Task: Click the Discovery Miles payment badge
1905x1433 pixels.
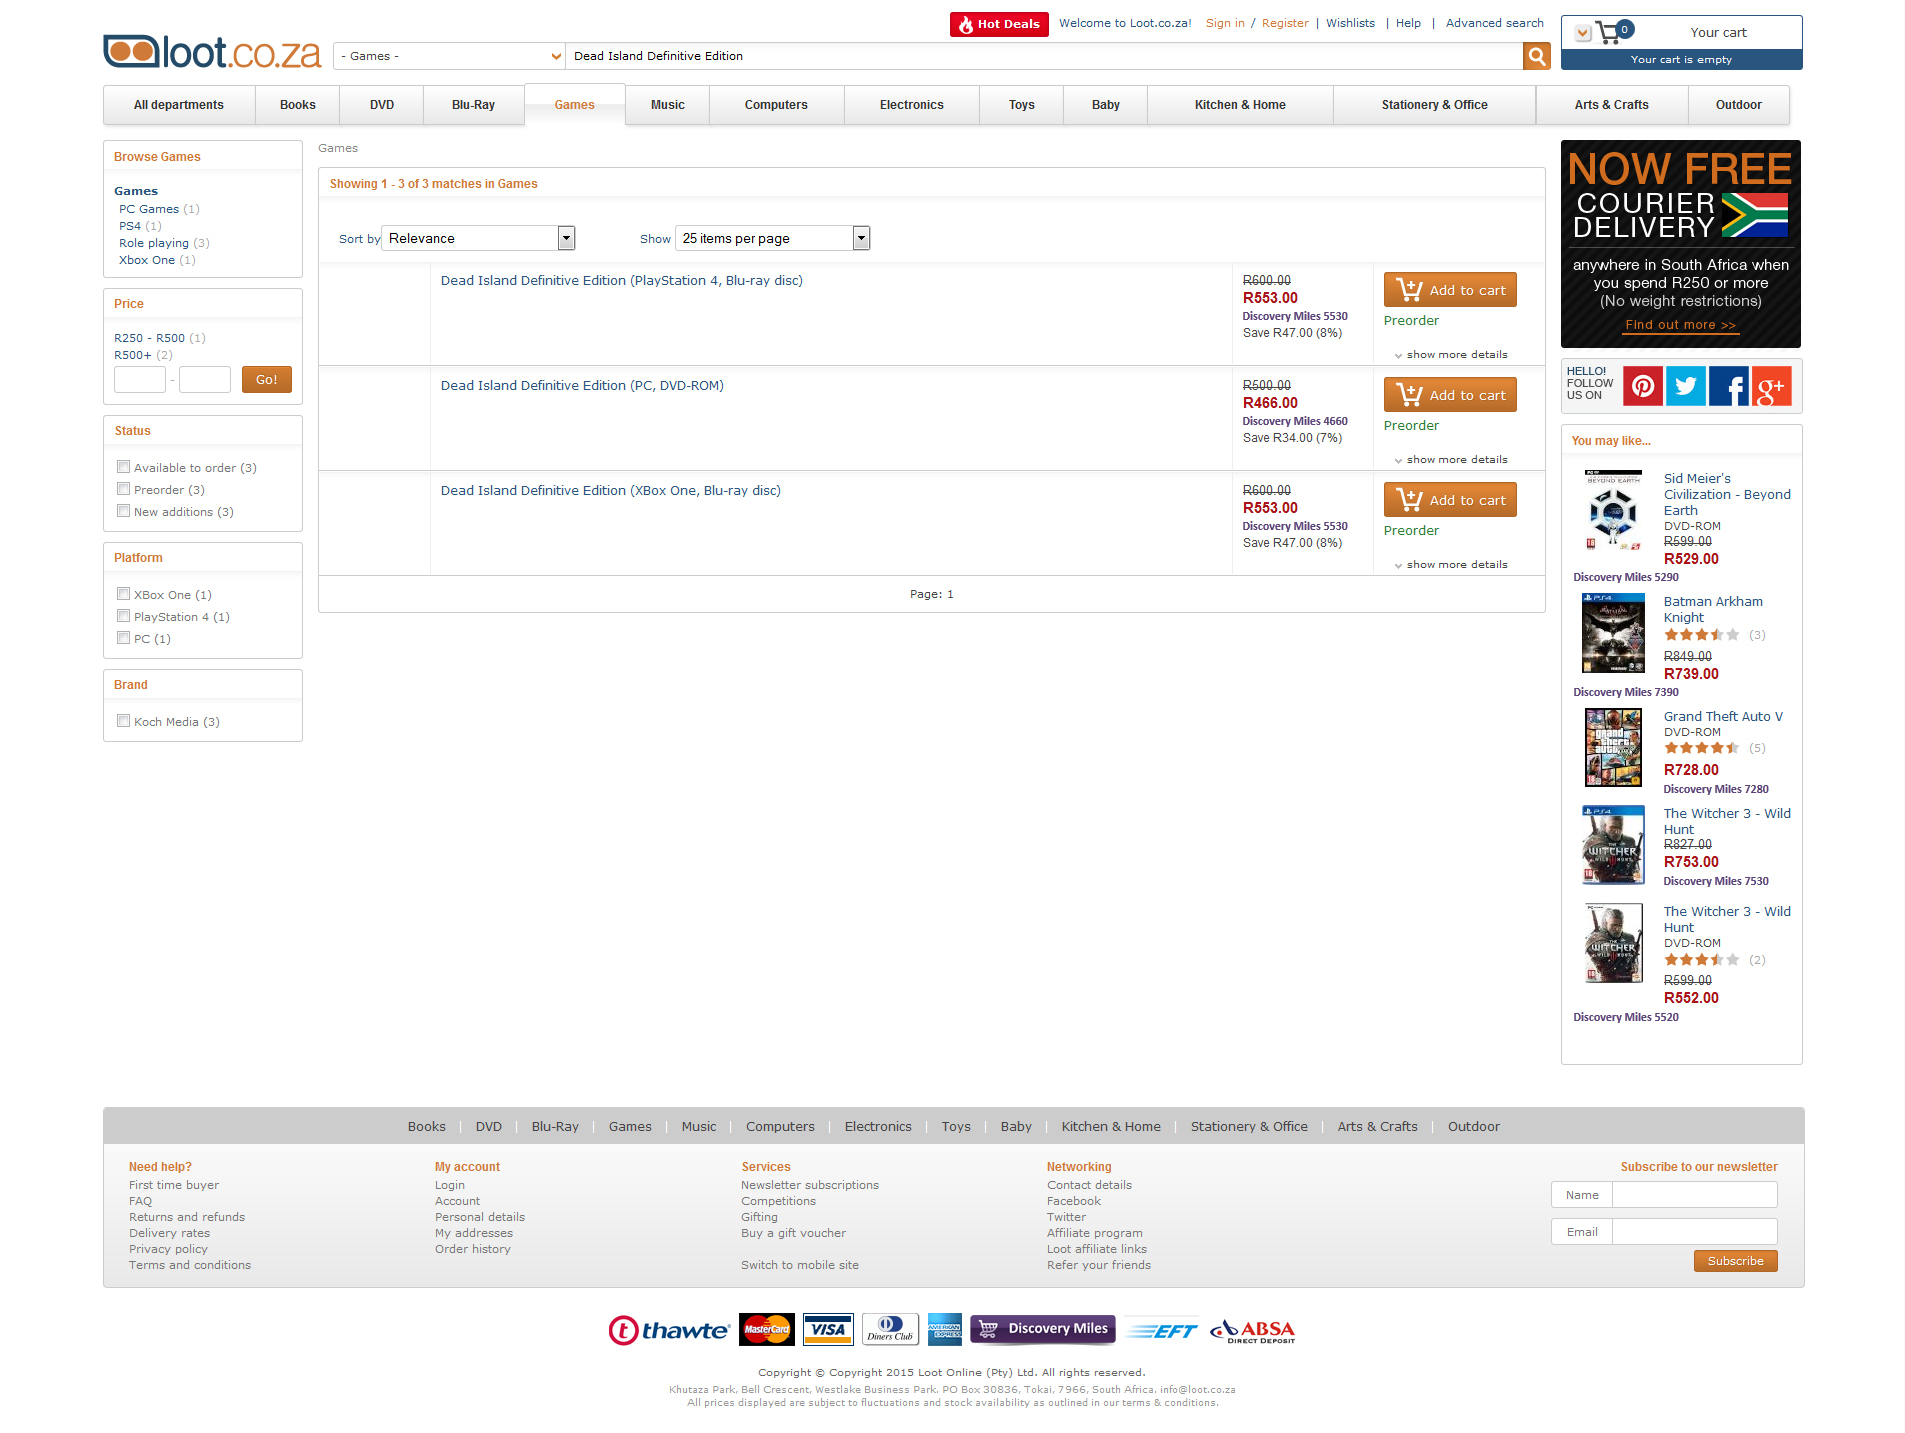Action: (1042, 1329)
